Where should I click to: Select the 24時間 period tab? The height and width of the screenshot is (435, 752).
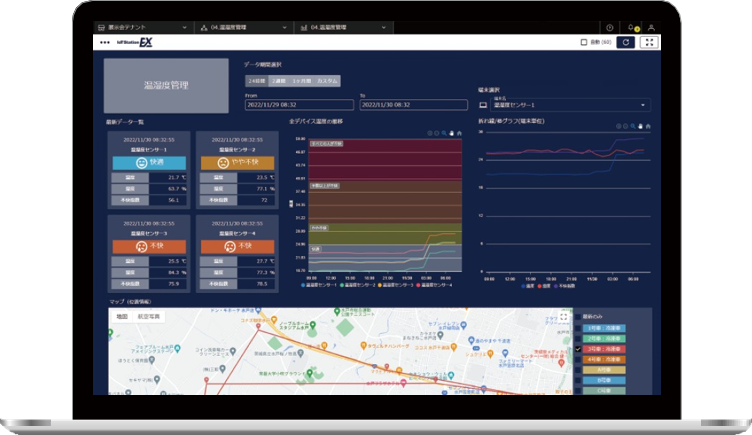[x=256, y=80]
